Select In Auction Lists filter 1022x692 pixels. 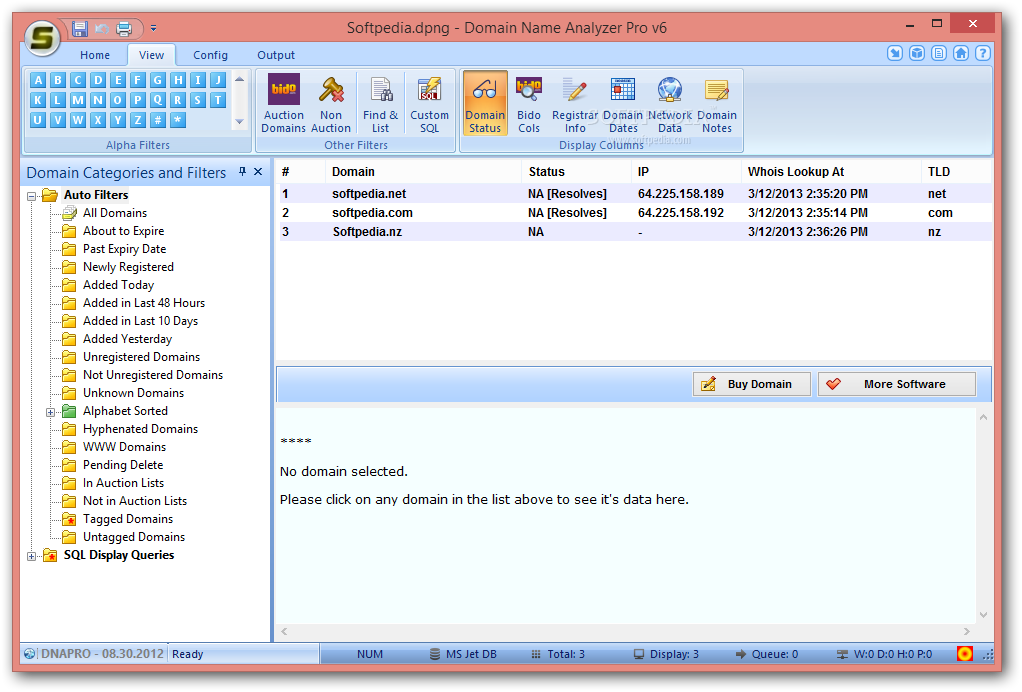pos(123,483)
